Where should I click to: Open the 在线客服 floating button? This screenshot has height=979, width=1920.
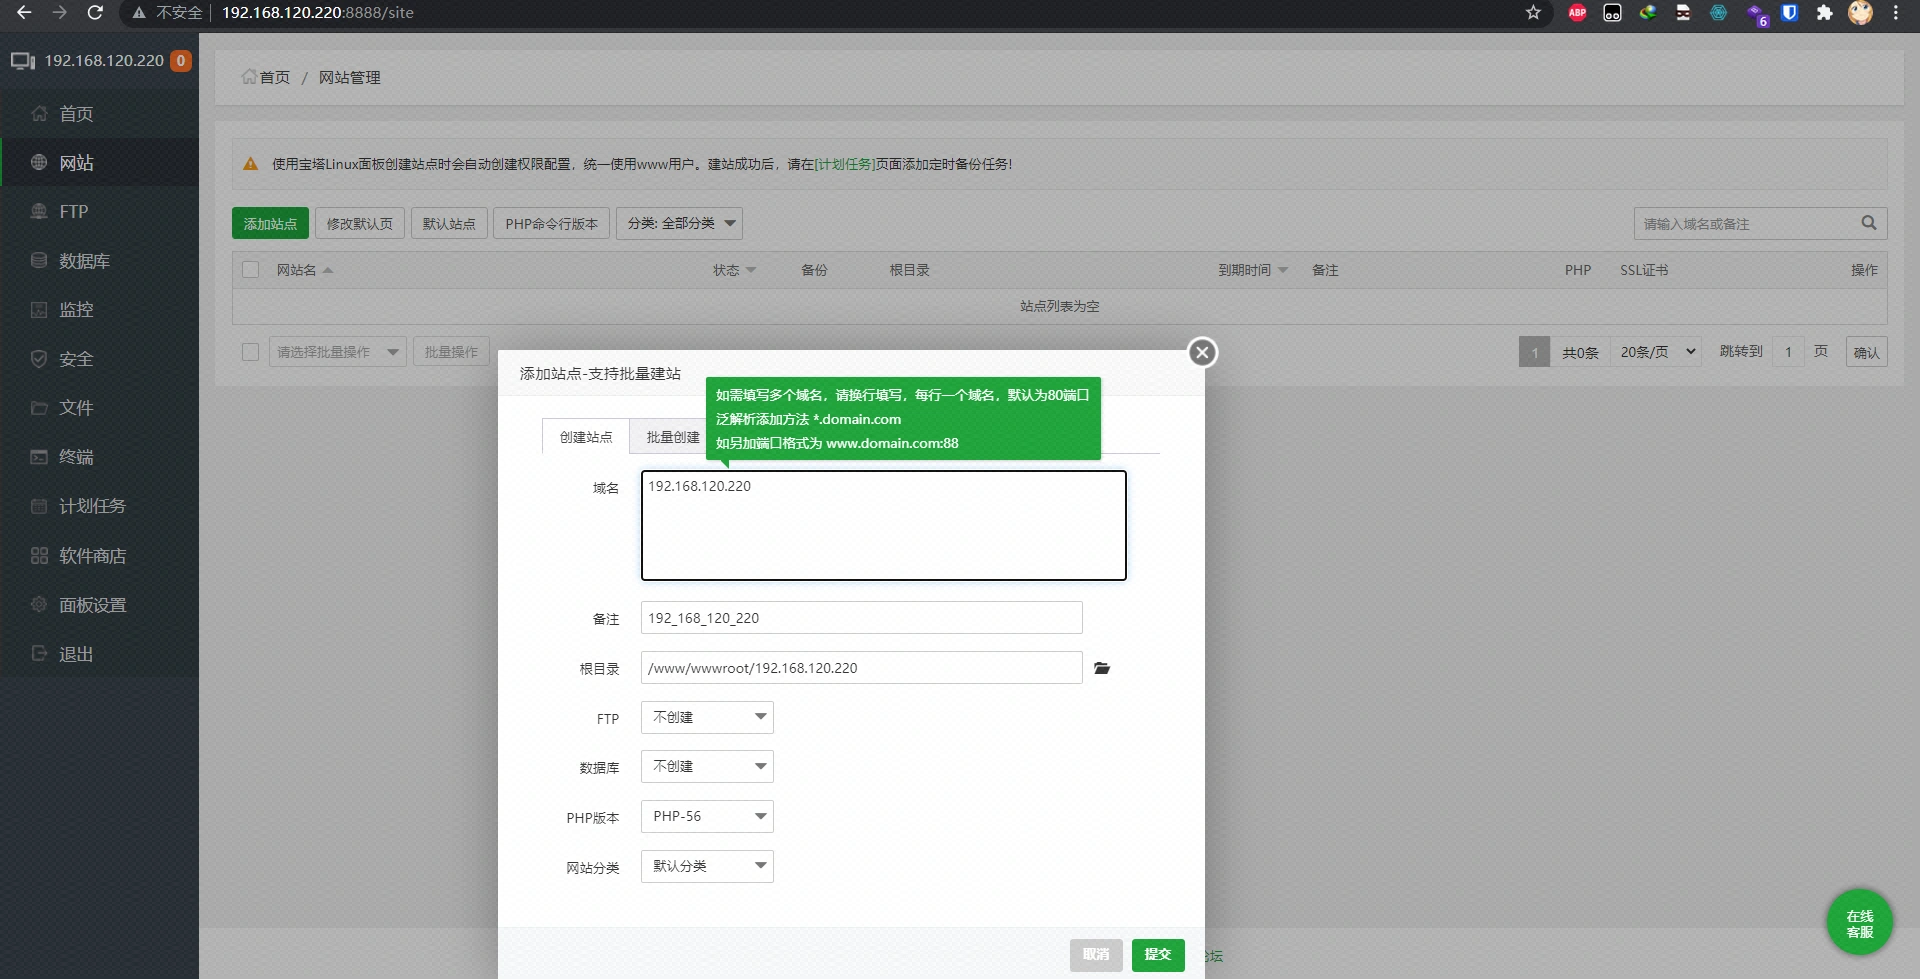(x=1860, y=923)
